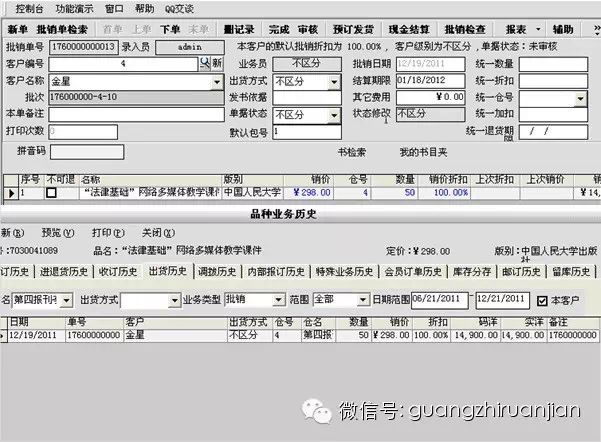Open the 第四报刊 warehouse name dropdown

[66, 300]
